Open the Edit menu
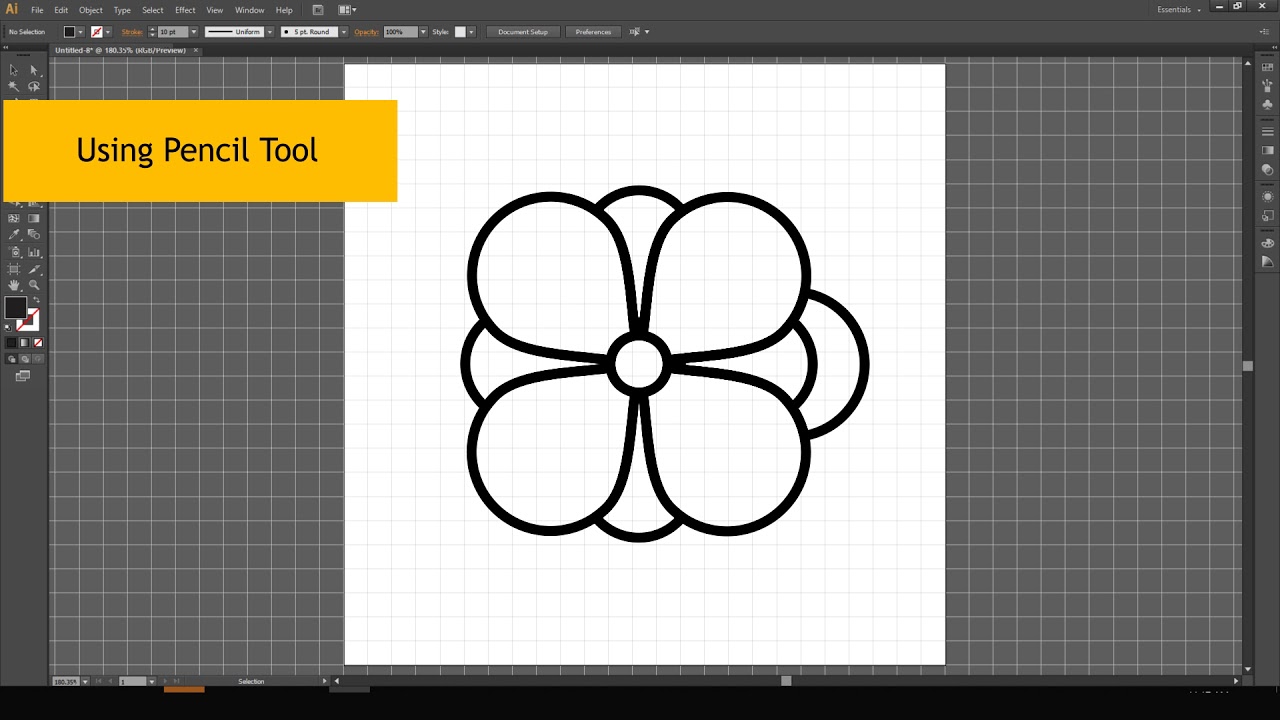This screenshot has width=1280, height=720. 61,10
